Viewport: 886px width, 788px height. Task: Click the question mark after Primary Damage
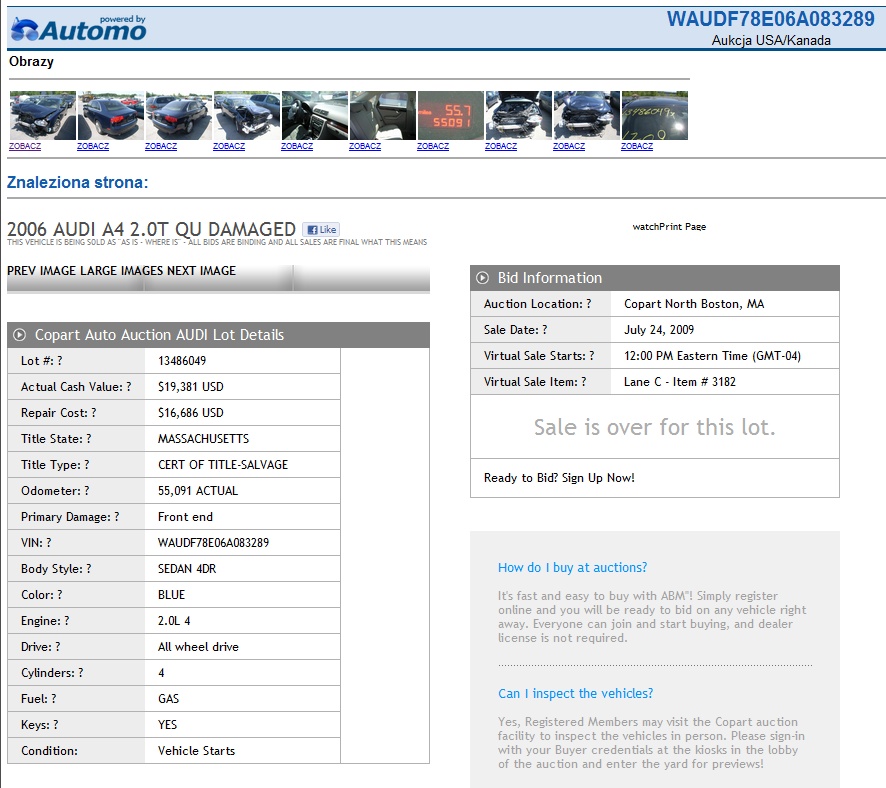(x=117, y=517)
